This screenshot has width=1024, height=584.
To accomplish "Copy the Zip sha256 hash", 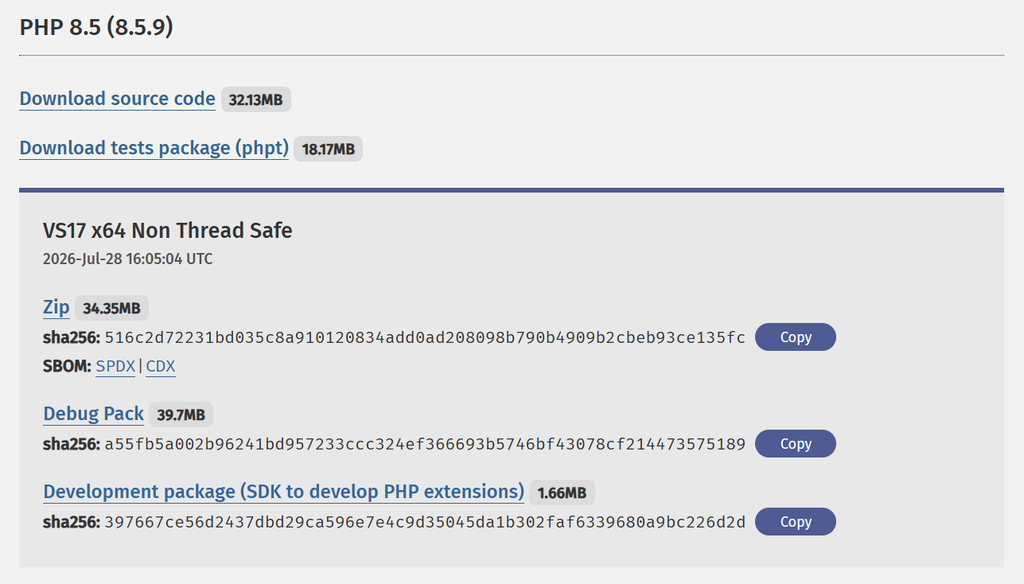I will point(795,337).
